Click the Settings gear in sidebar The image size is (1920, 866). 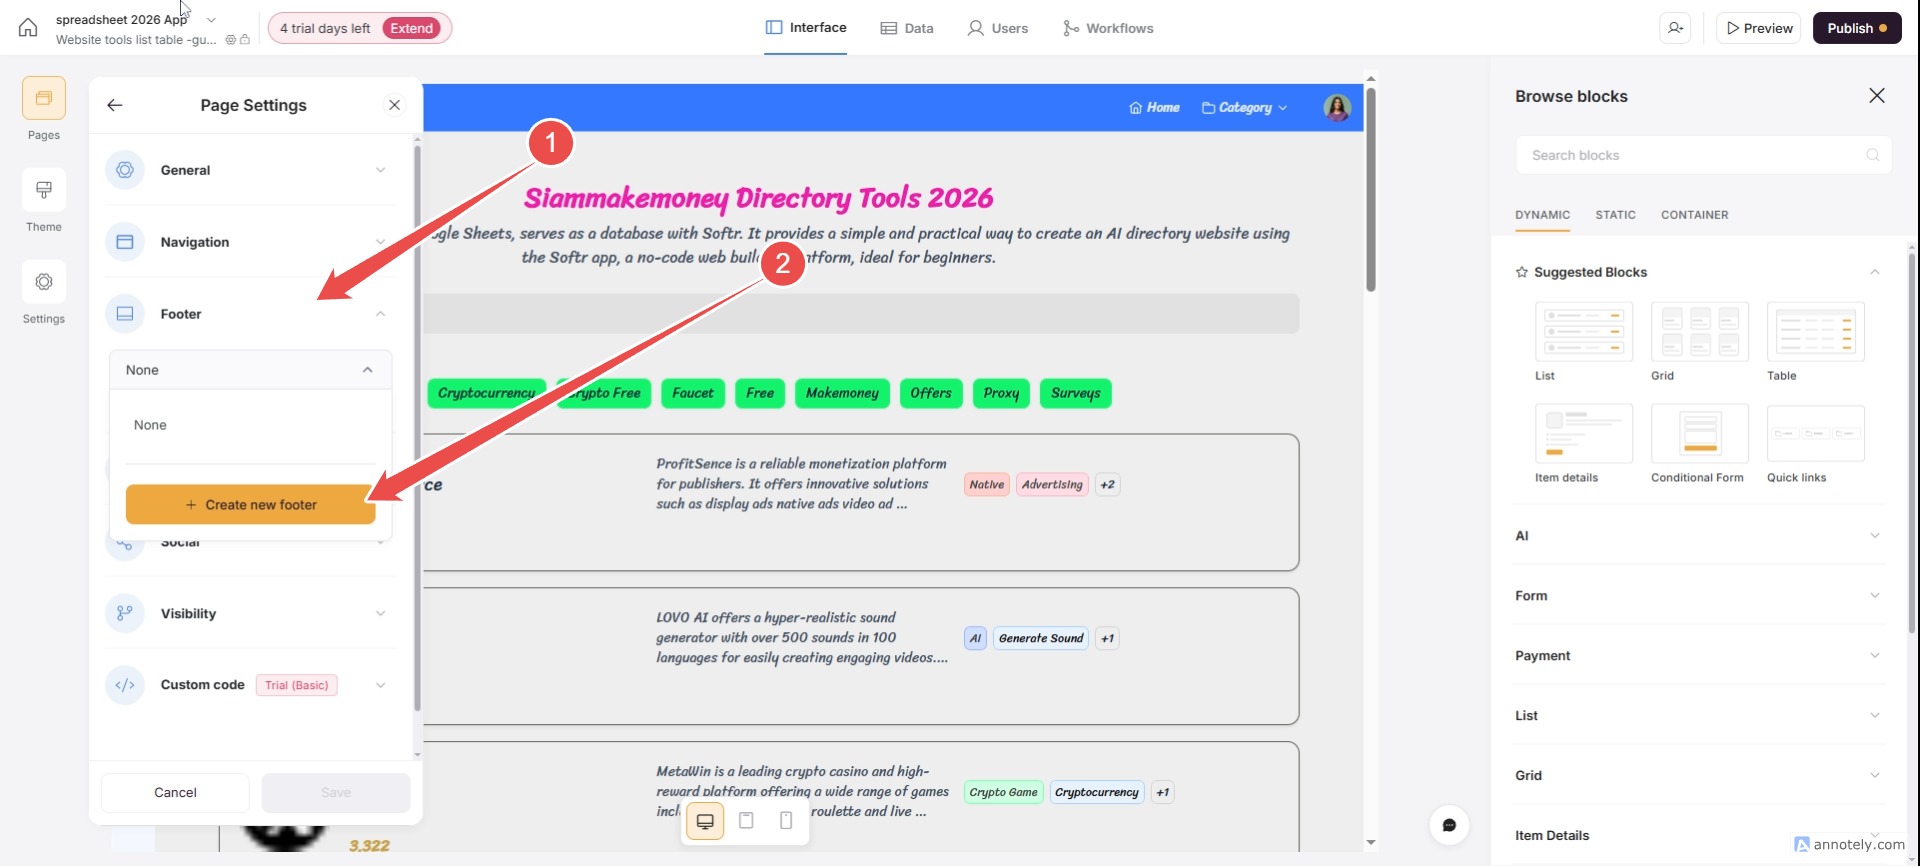(44, 283)
